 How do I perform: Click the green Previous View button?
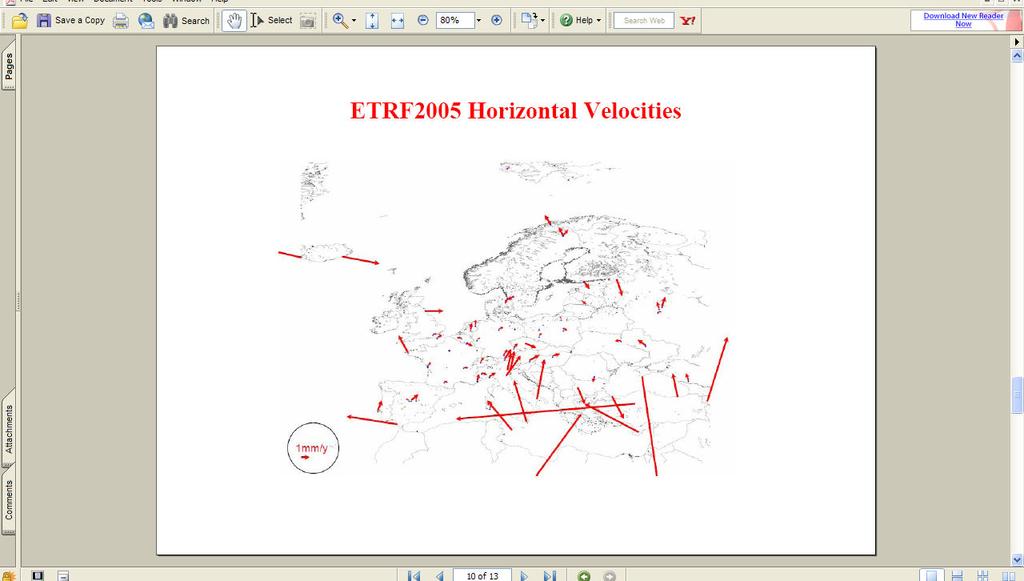tap(584, 576)
